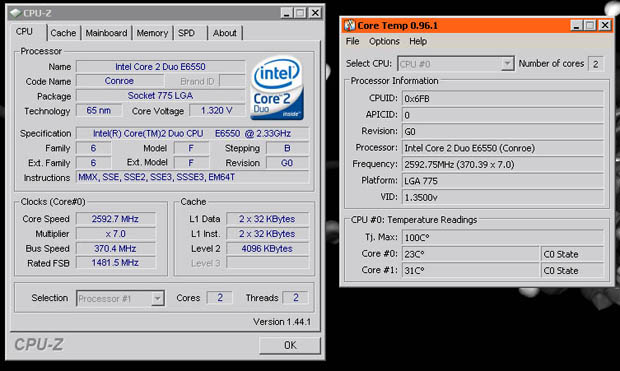This screenshot has height=371, width=620.
Task: Click the 'Version 1.44.1' text in CPU-Z
Action: click(x=282, y=322)
